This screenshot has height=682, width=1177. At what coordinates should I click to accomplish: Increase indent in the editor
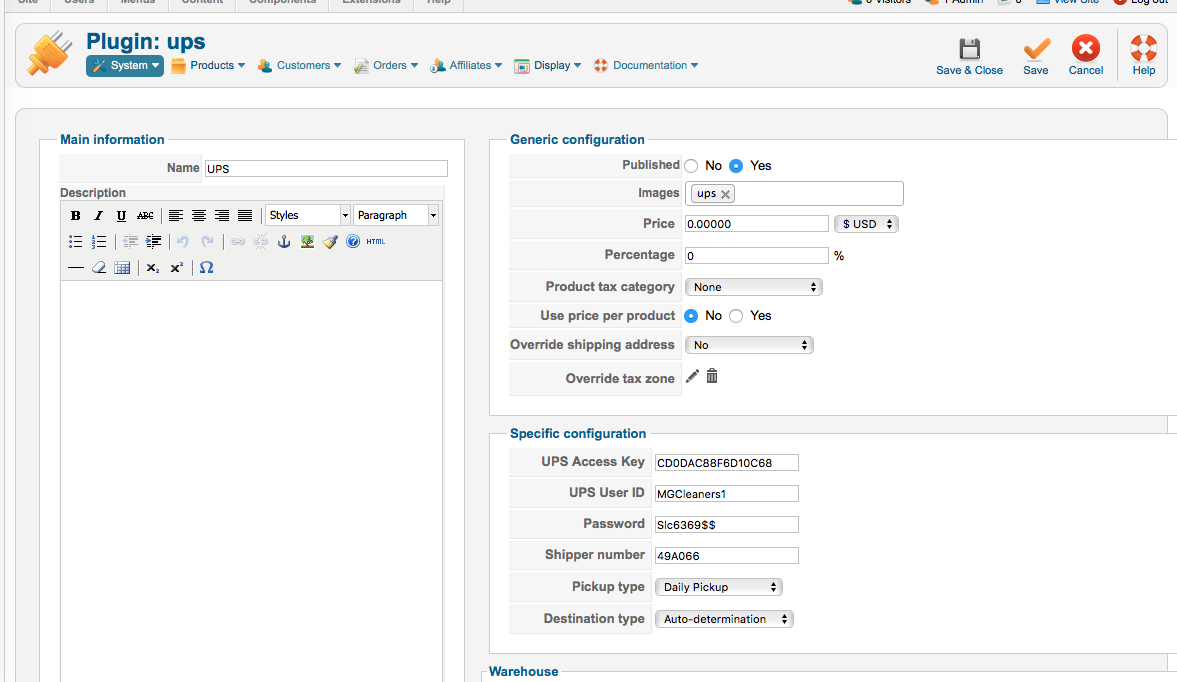[153, 242]
